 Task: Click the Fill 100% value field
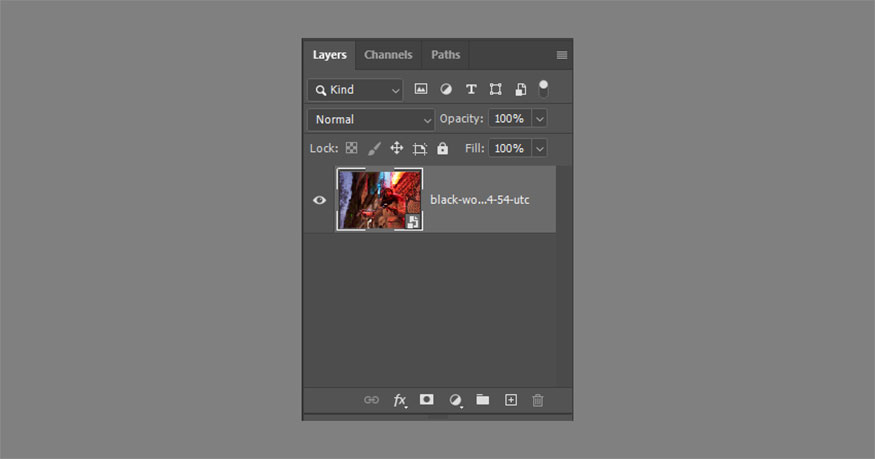(509, 148)
